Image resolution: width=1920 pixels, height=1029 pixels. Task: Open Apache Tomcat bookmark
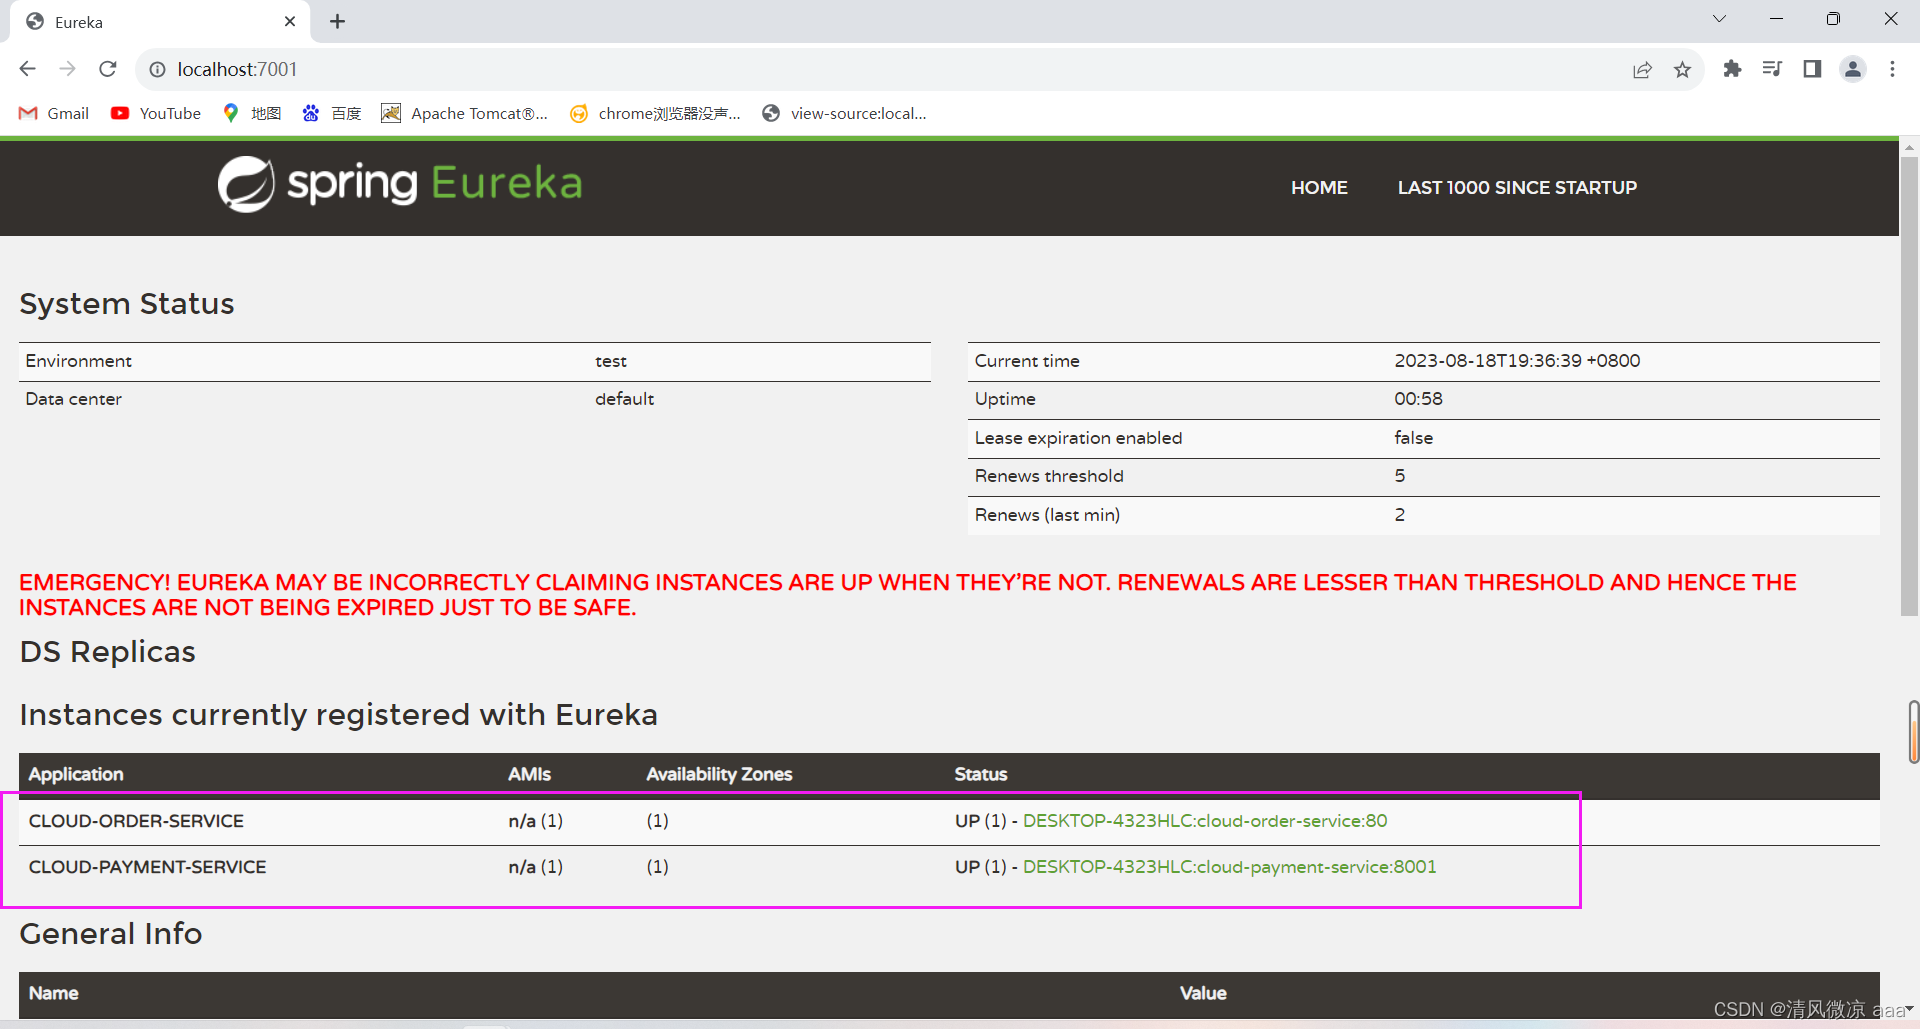pyautogui.click(x=465, y=113)
